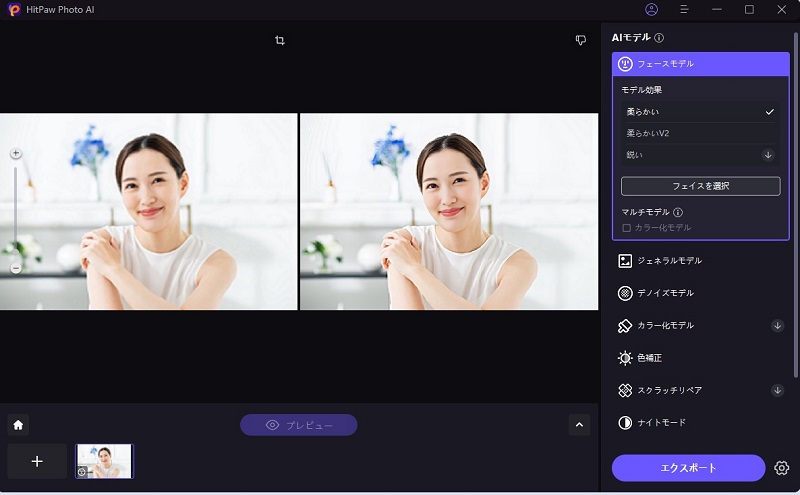Click the zoom in plus icon
The height and width of the screenshot is (495, 800).
[x=16, y=153]
